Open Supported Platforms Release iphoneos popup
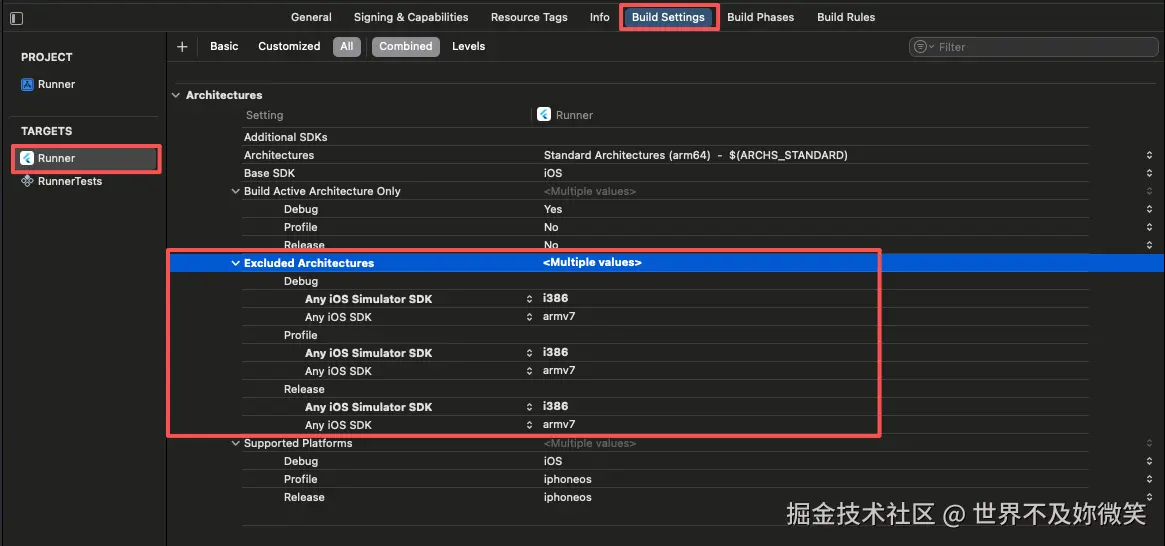1165x546 pixels. tap(1149, 497)
